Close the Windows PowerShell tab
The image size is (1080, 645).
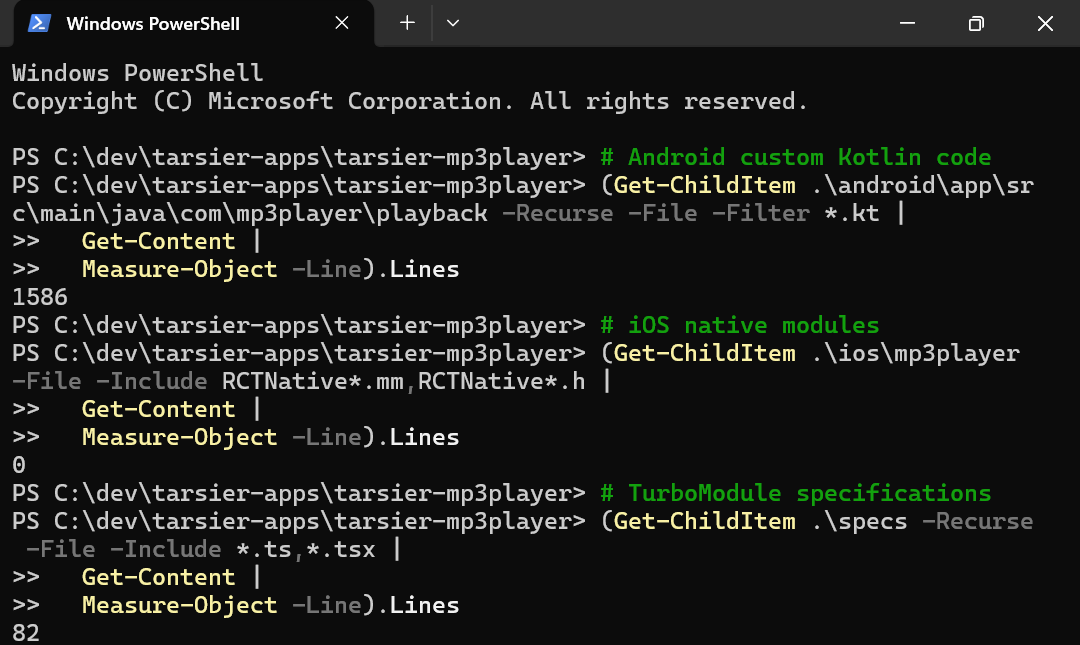[x=342, y=23]
